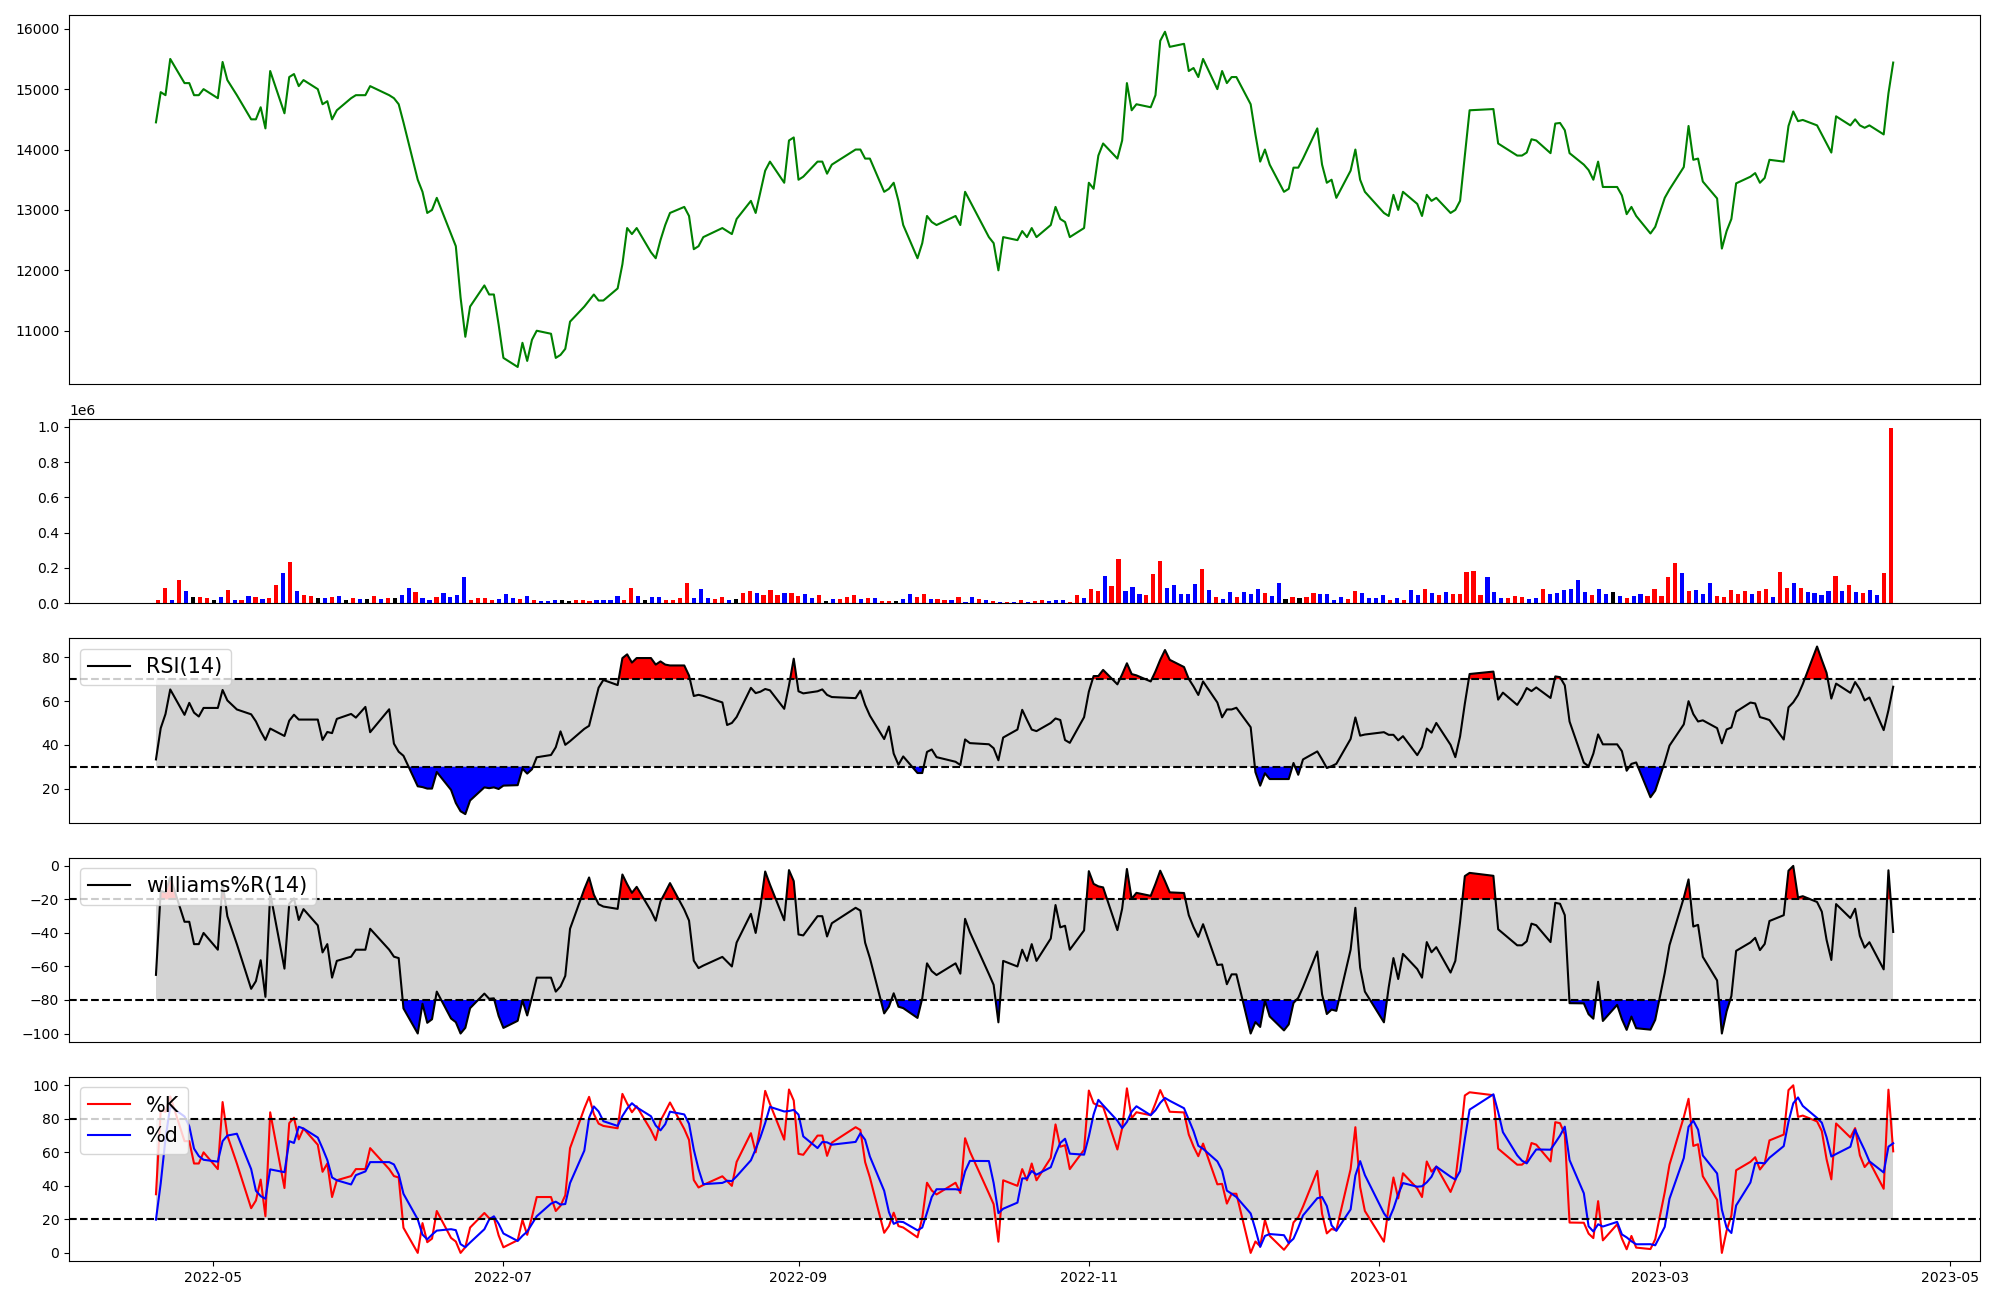The width and height of the screenshot is (2000, 1300).
Task: Click the 1e6 volume scale label
Action: 82,410
